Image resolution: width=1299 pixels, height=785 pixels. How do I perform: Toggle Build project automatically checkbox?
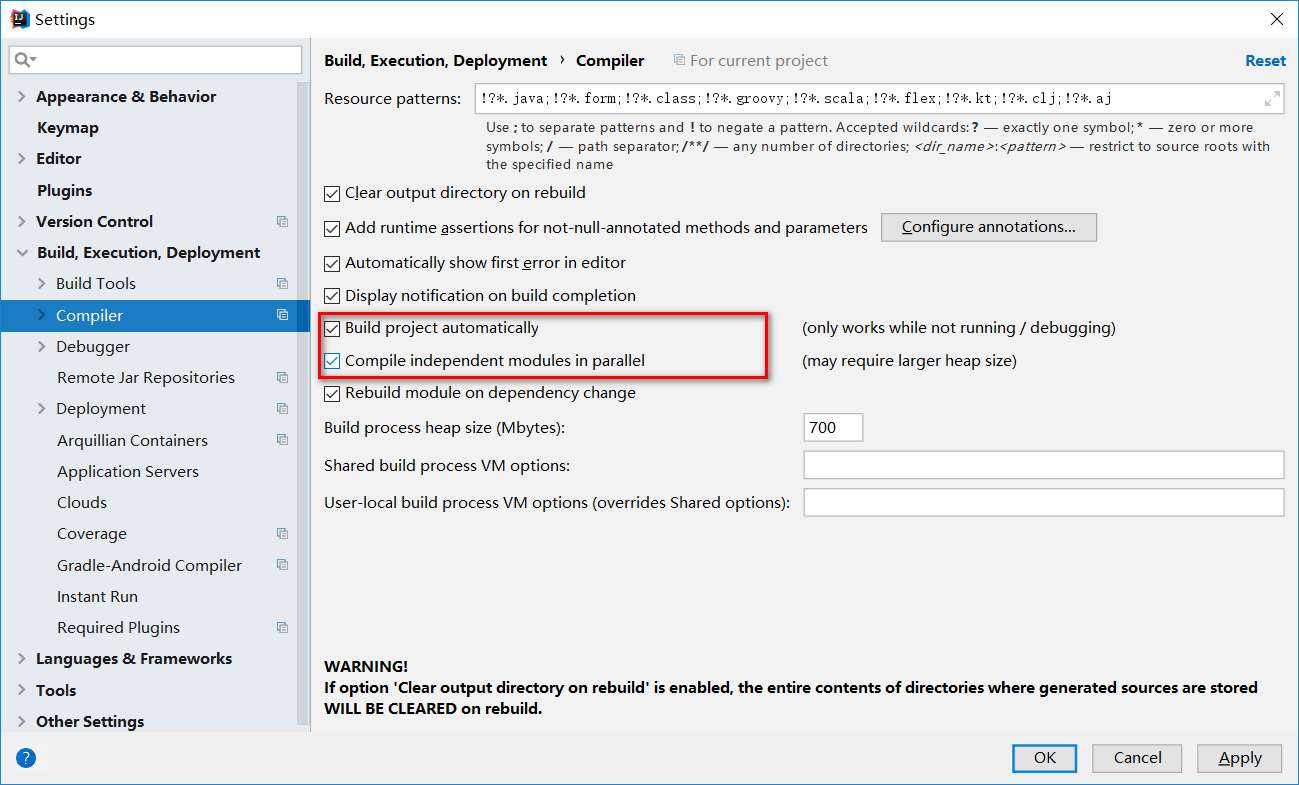coord(332,328)
